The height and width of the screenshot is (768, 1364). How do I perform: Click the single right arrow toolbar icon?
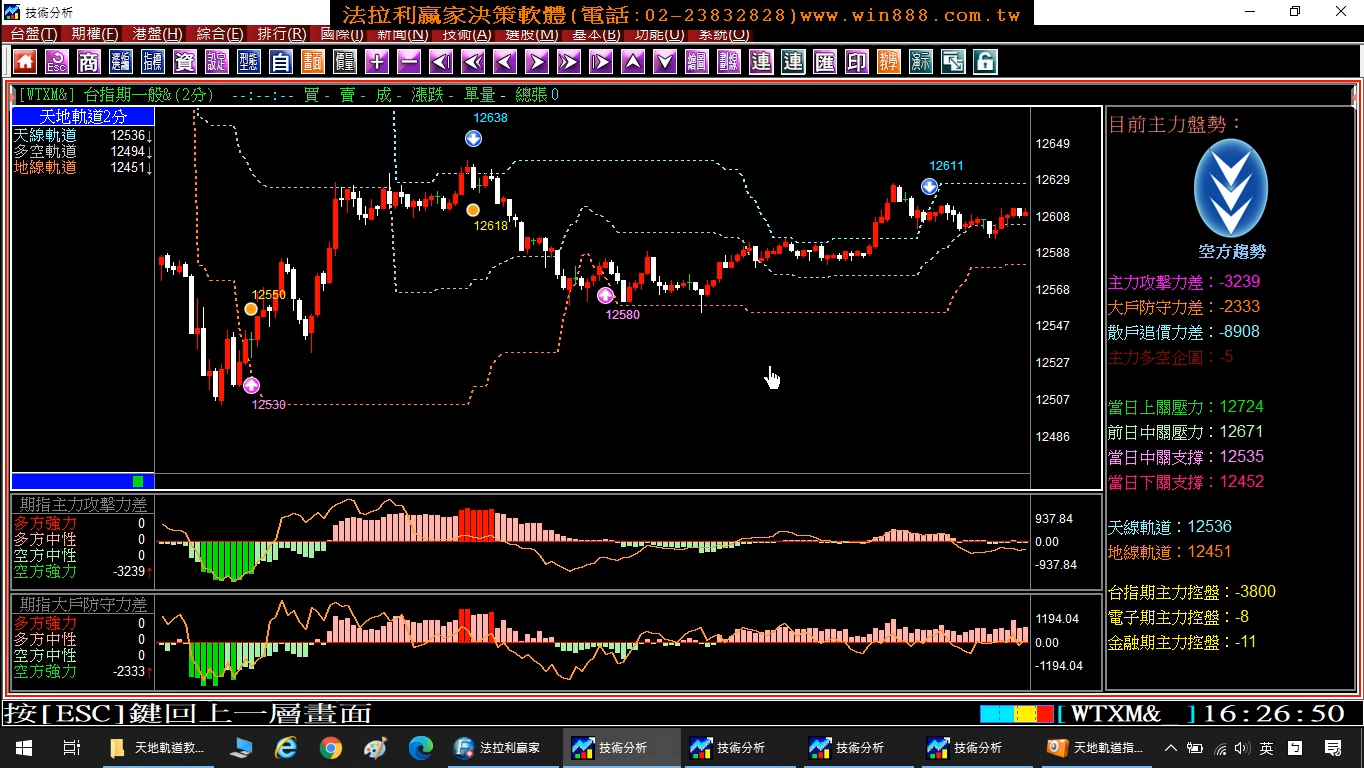coord(537,62)
